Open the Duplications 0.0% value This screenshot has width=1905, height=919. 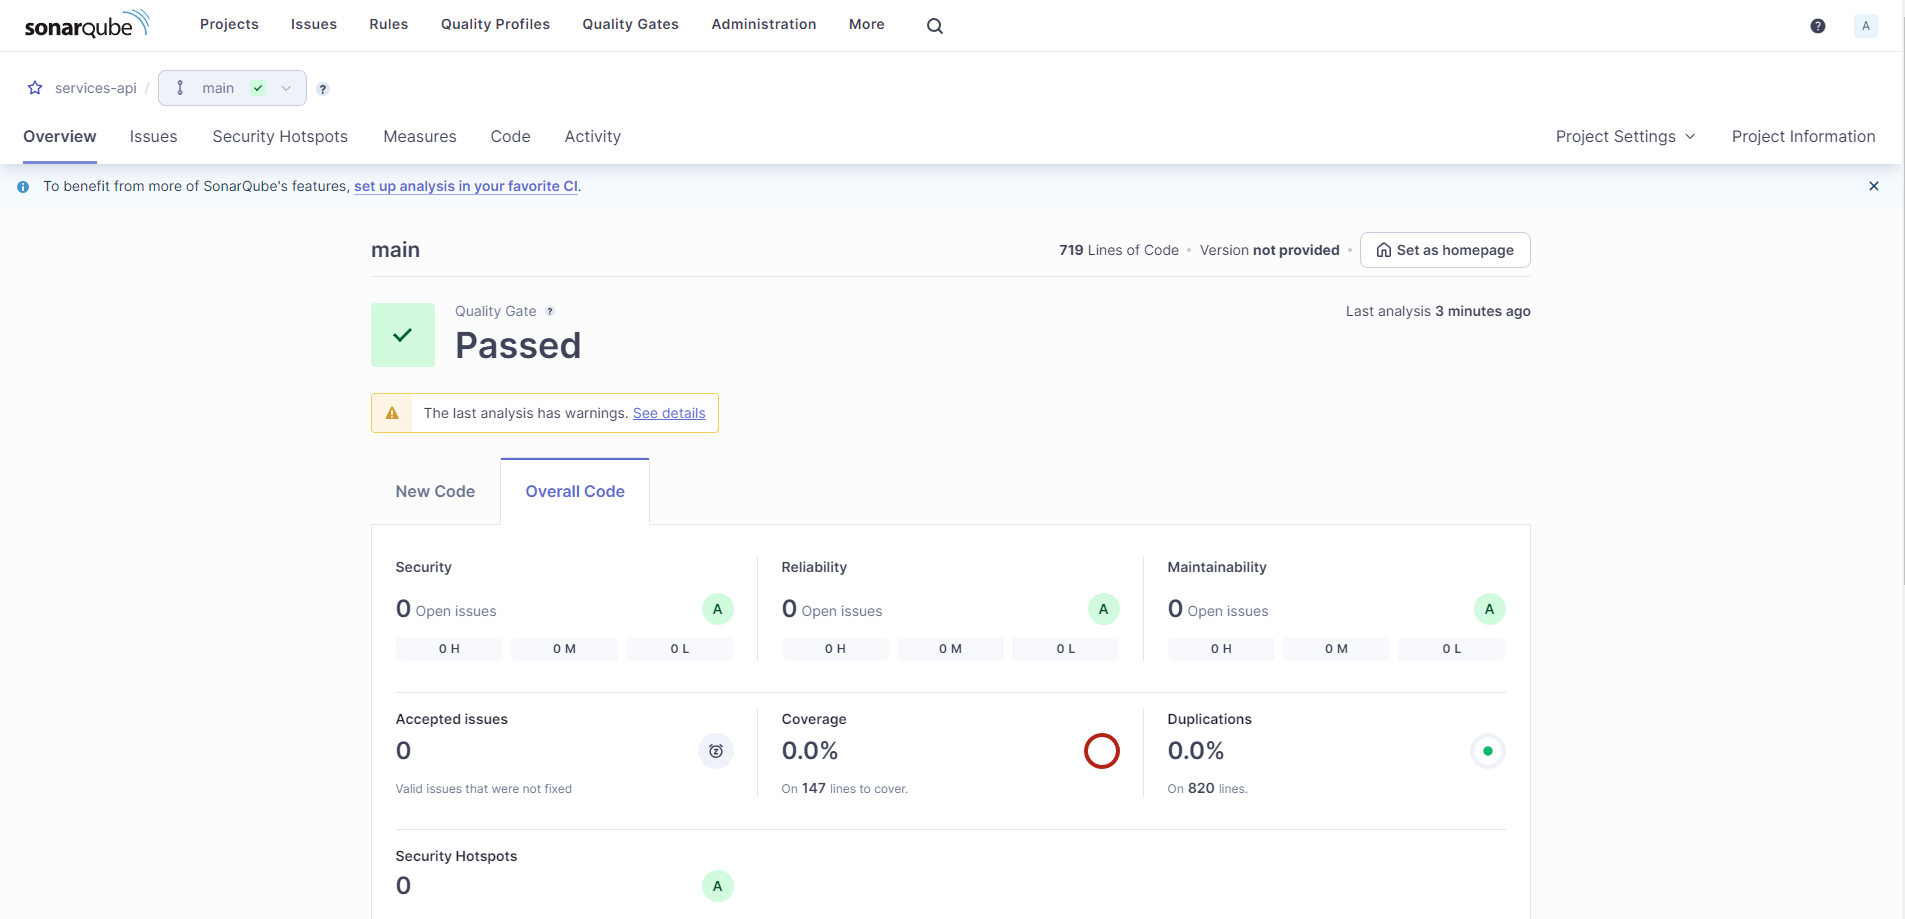tap(1196, 751)
